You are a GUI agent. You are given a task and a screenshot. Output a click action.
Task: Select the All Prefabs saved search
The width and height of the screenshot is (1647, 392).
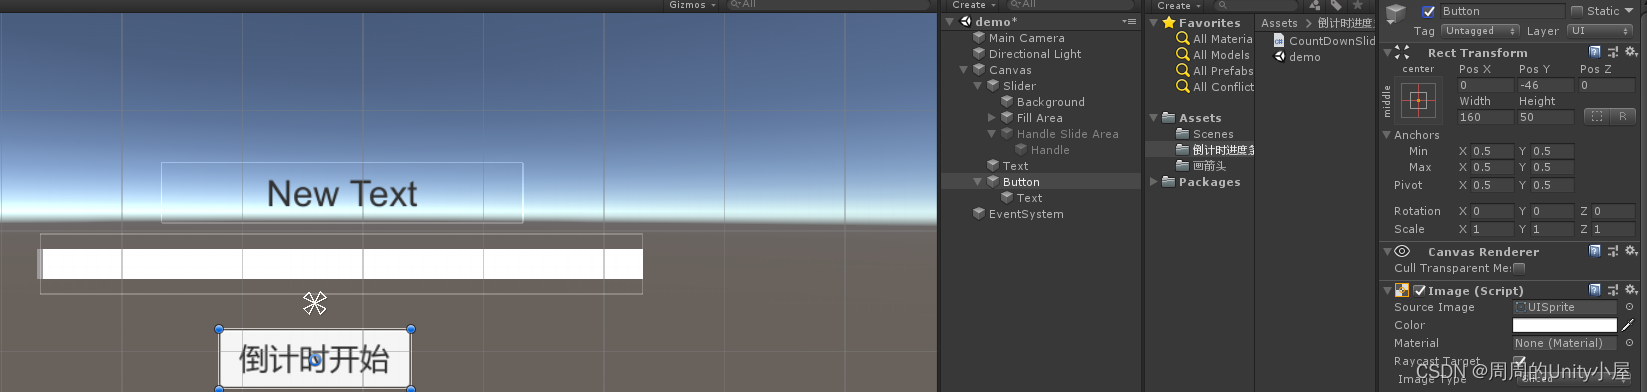pyautogui.click(x=1214, y=71)
